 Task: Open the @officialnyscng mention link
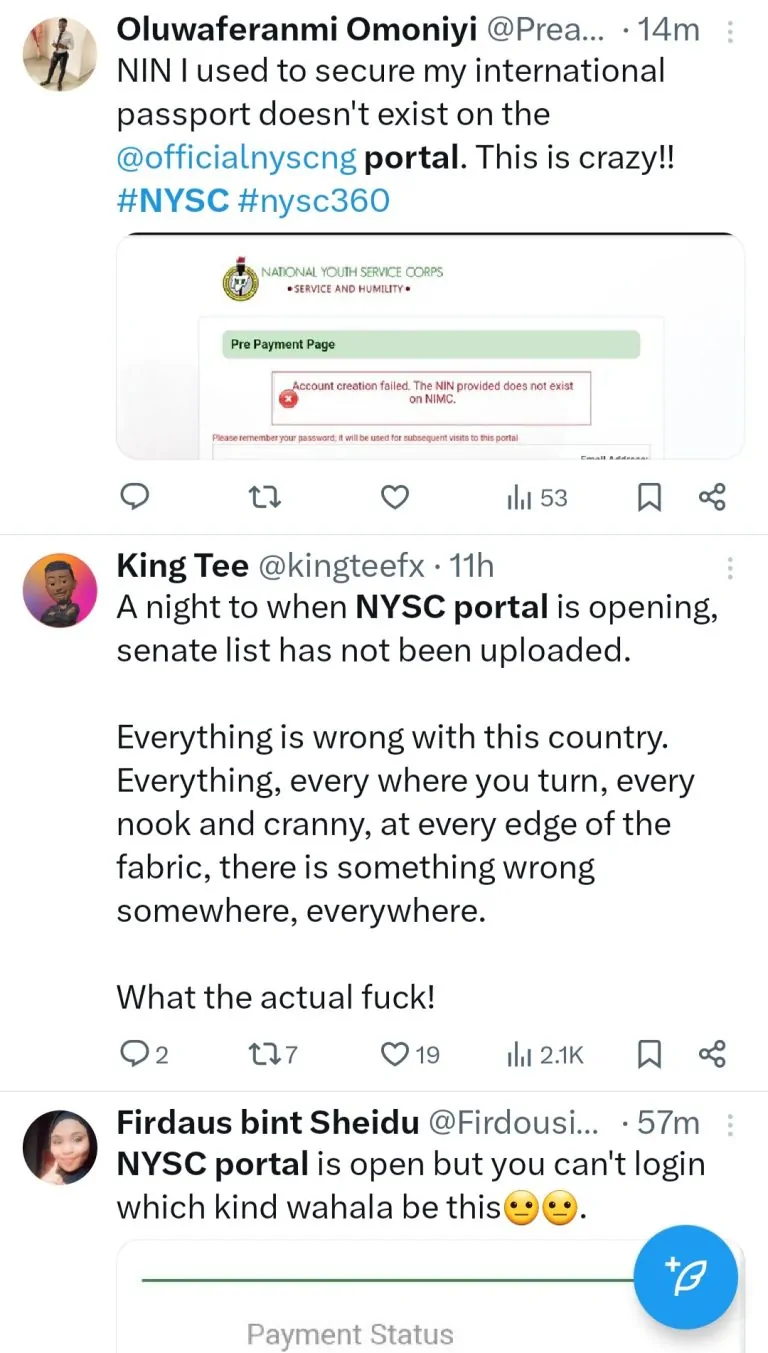coord(235,158)
